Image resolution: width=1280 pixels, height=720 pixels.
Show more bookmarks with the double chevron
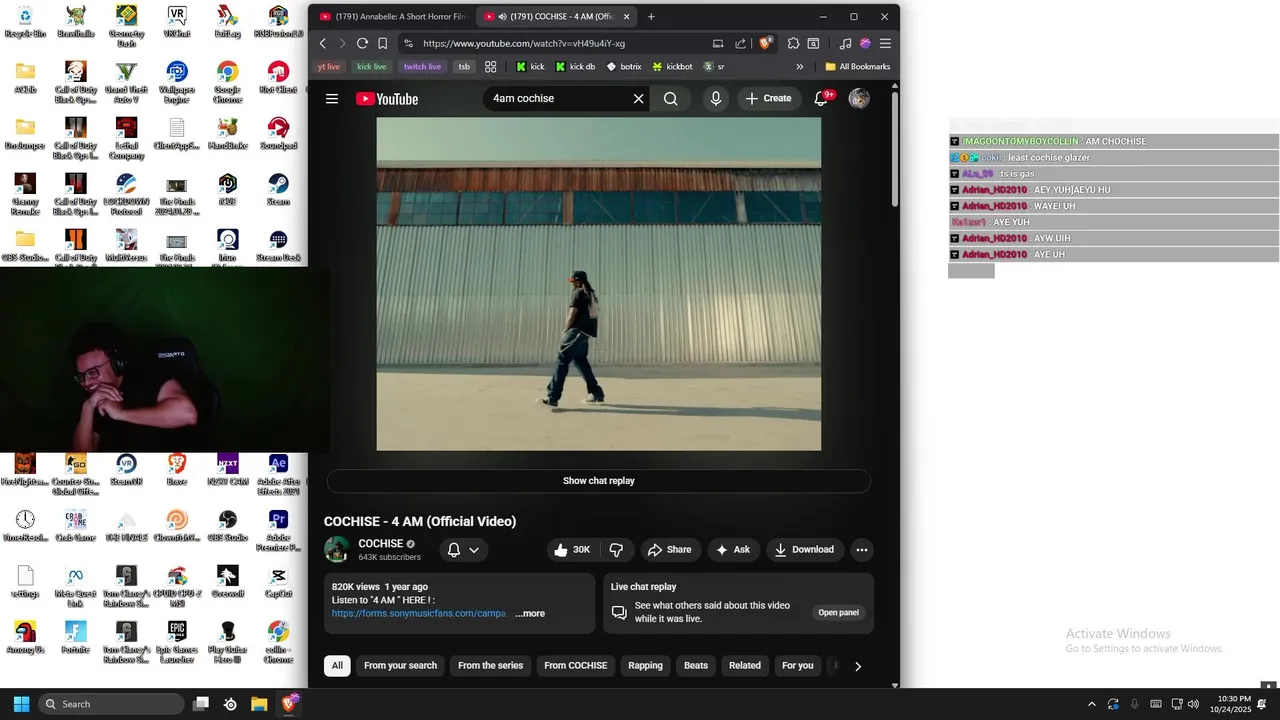pyautogui.click(x=799, y=67)
